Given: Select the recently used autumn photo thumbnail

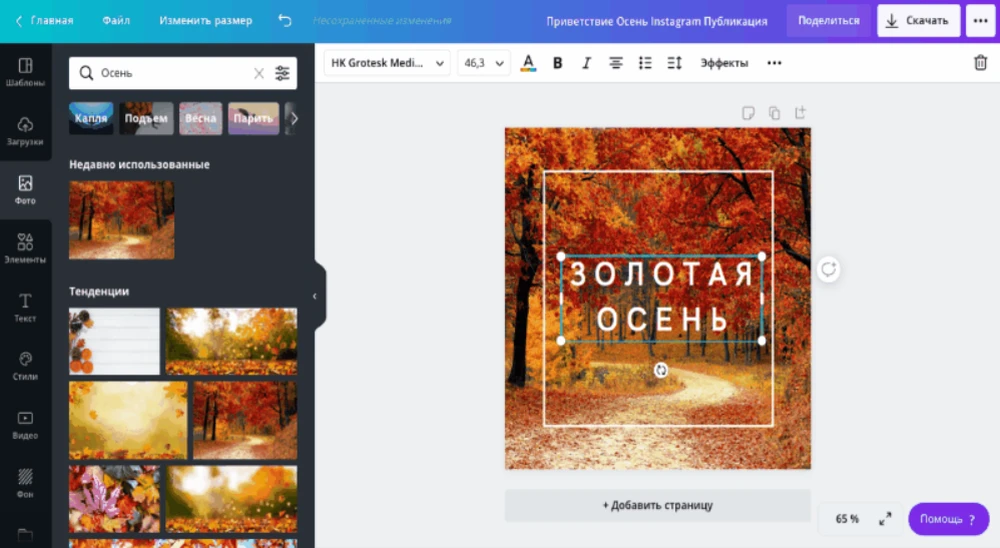Looking at the screenshot, I should [x=121, y=220].
